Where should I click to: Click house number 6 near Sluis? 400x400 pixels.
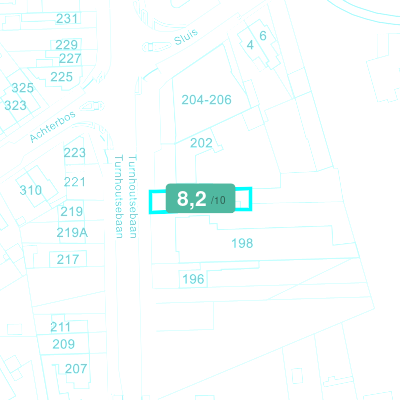tap(263, 36)
